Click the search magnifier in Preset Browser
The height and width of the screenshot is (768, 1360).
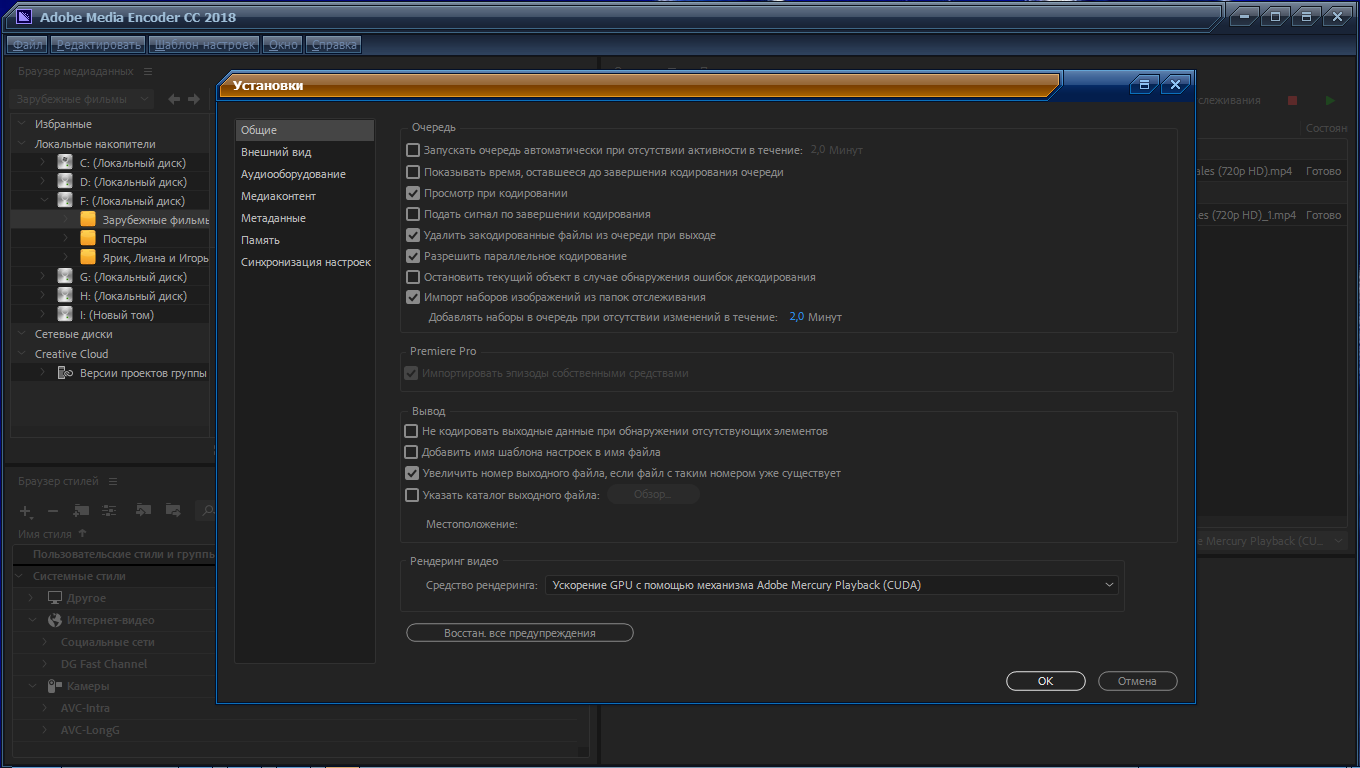(x=208, y=511)
